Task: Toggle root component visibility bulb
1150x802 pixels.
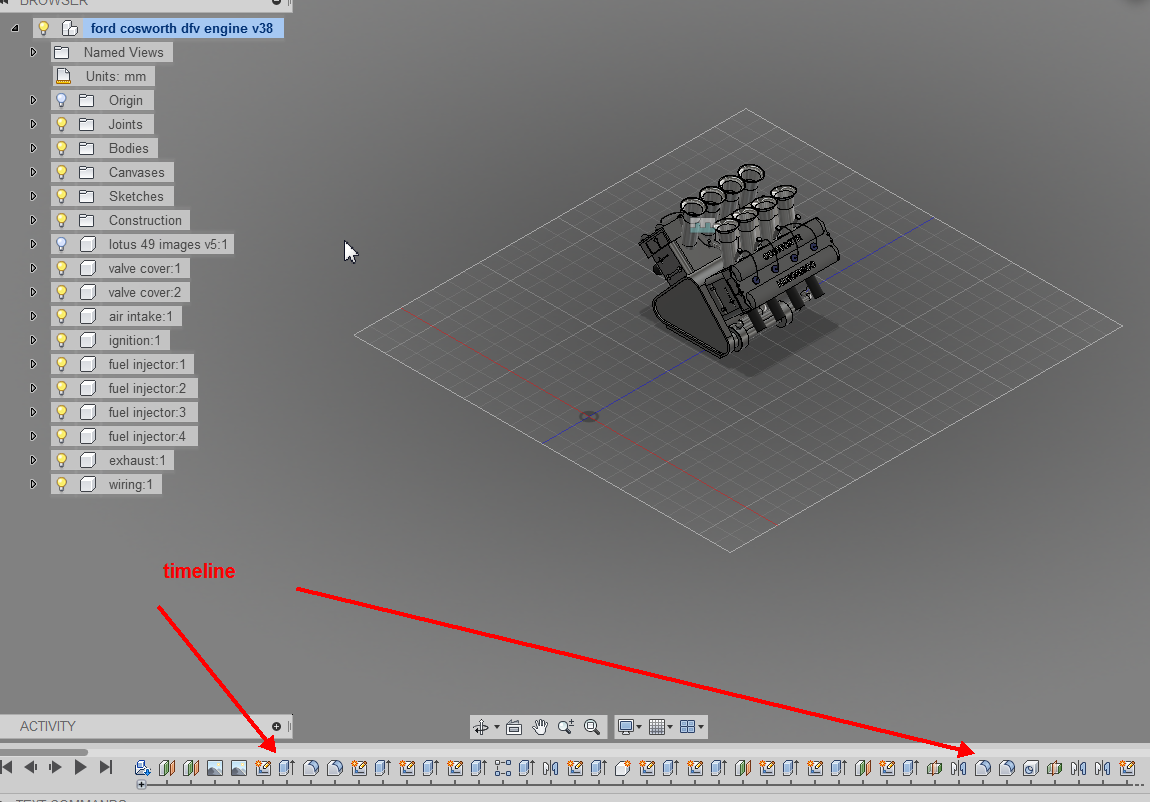Action: 43,29
